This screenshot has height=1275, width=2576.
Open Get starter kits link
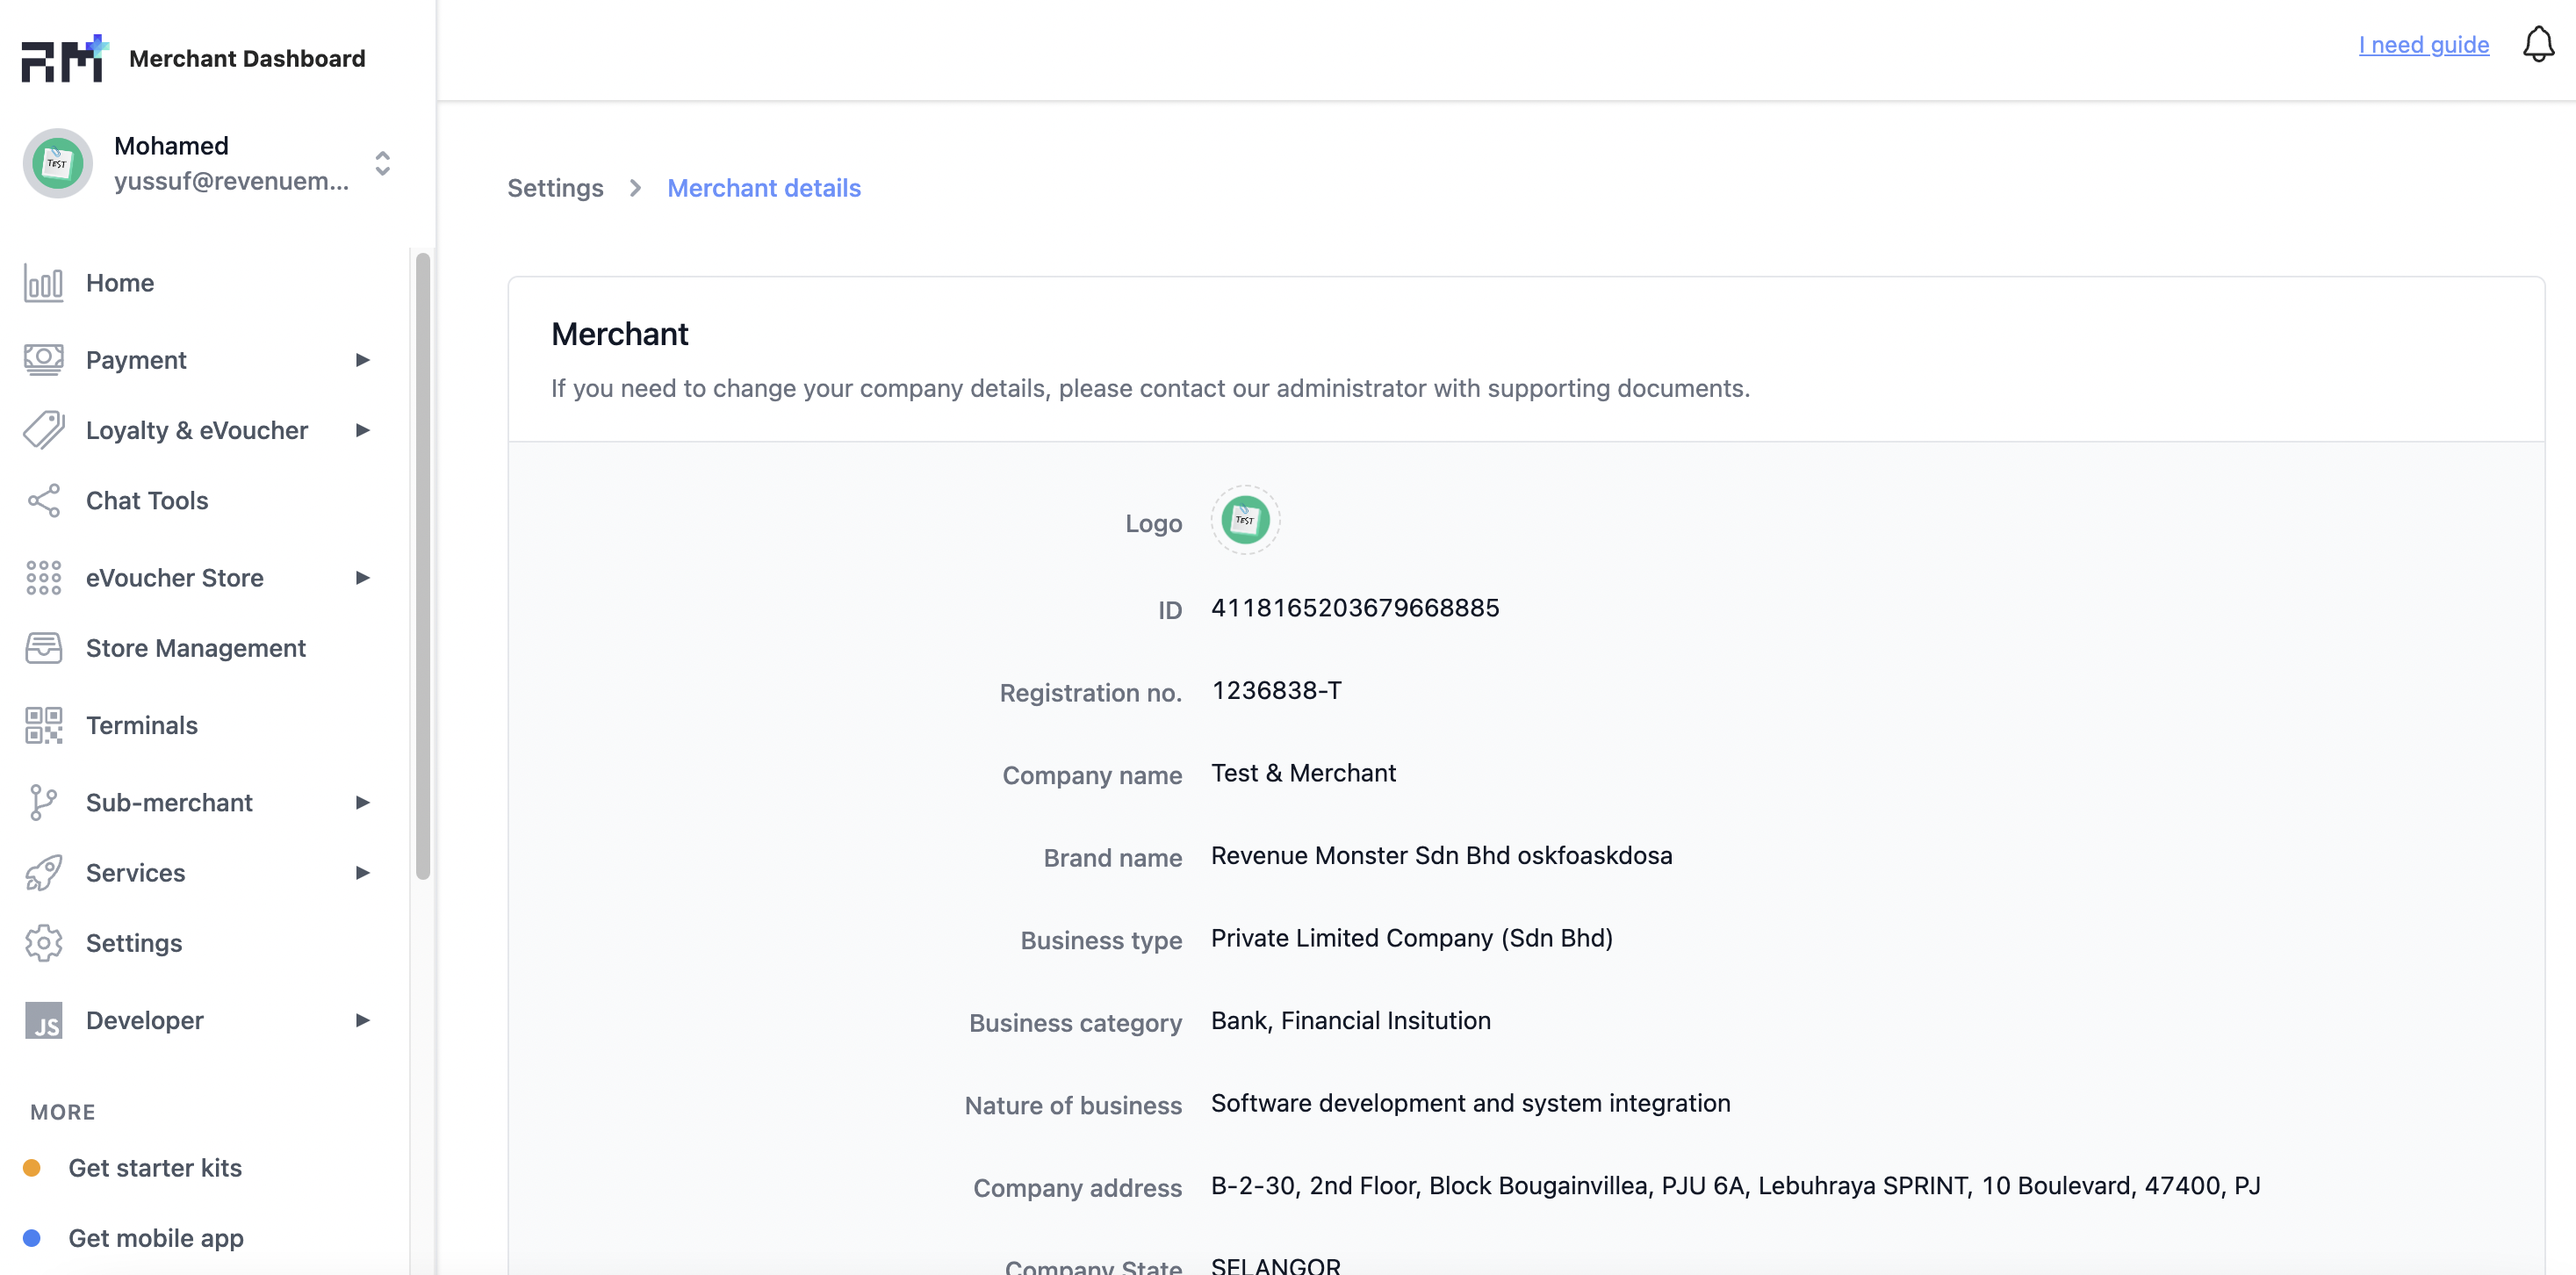click(154, 1168)
